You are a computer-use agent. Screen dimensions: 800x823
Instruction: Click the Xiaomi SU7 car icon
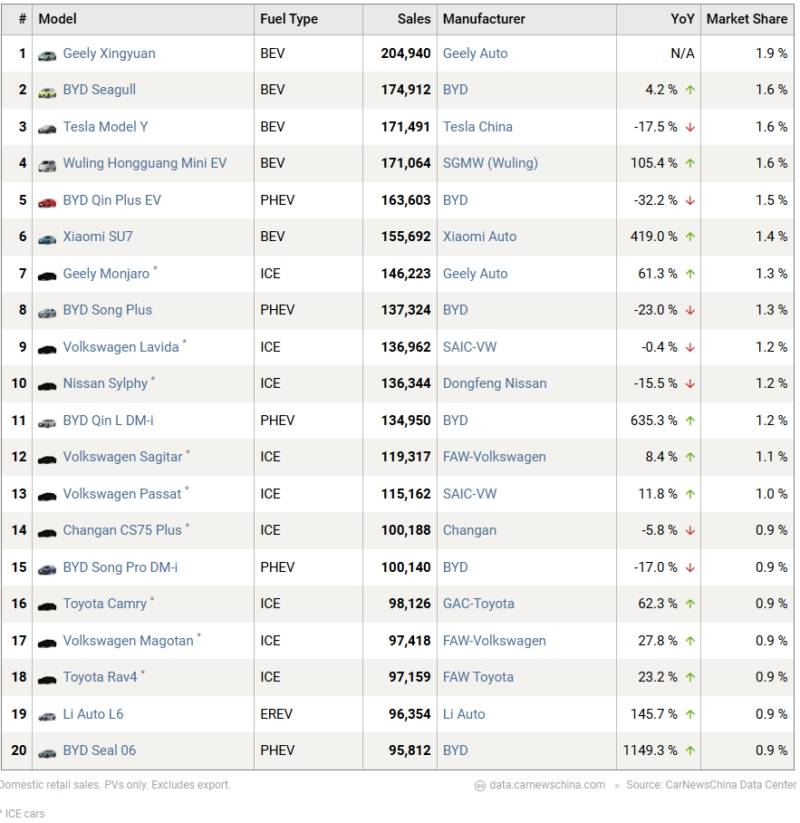47,238
